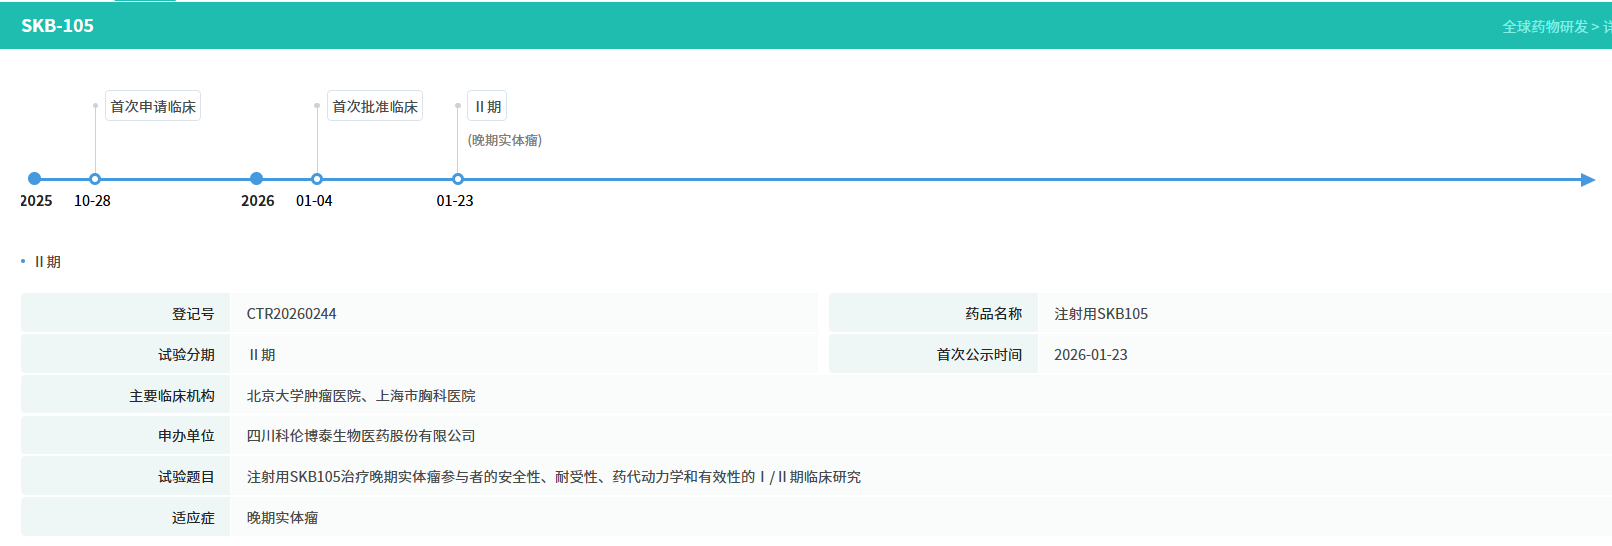Select the 2025 year dot on timeline
The image size is (1612, 546).
35,179
